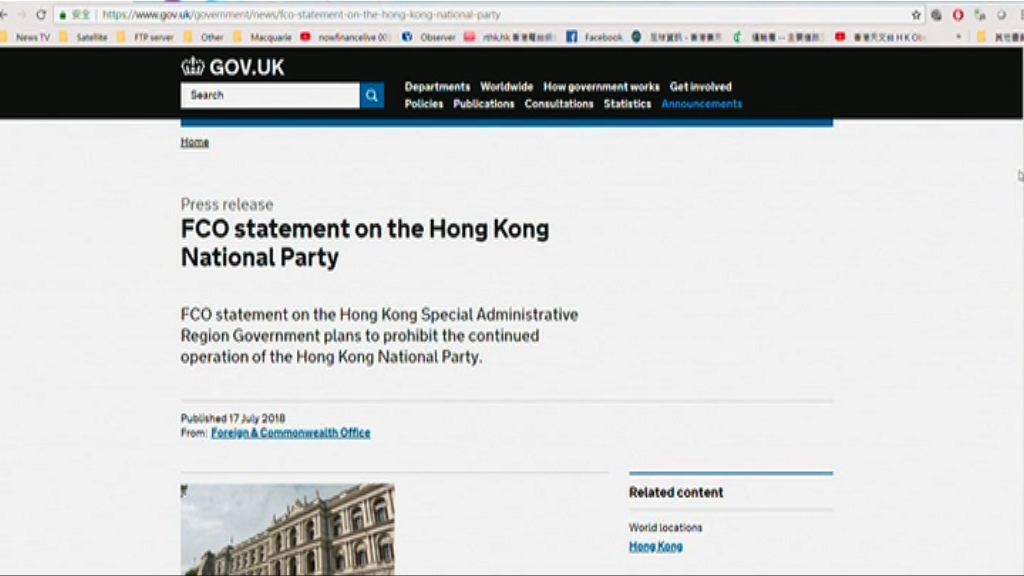Open the Foreign & Commonwealth Office link

coord(290,432)
